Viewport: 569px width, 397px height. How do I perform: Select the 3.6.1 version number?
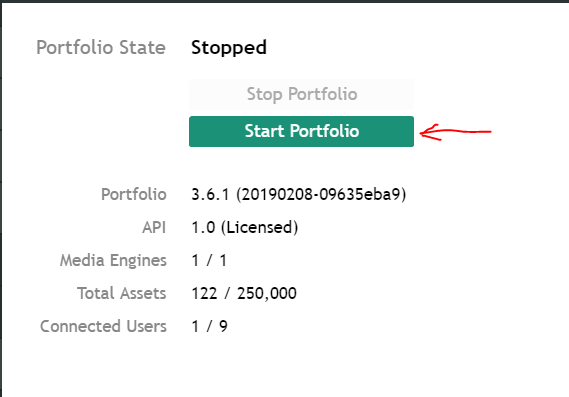coord(210,195)
